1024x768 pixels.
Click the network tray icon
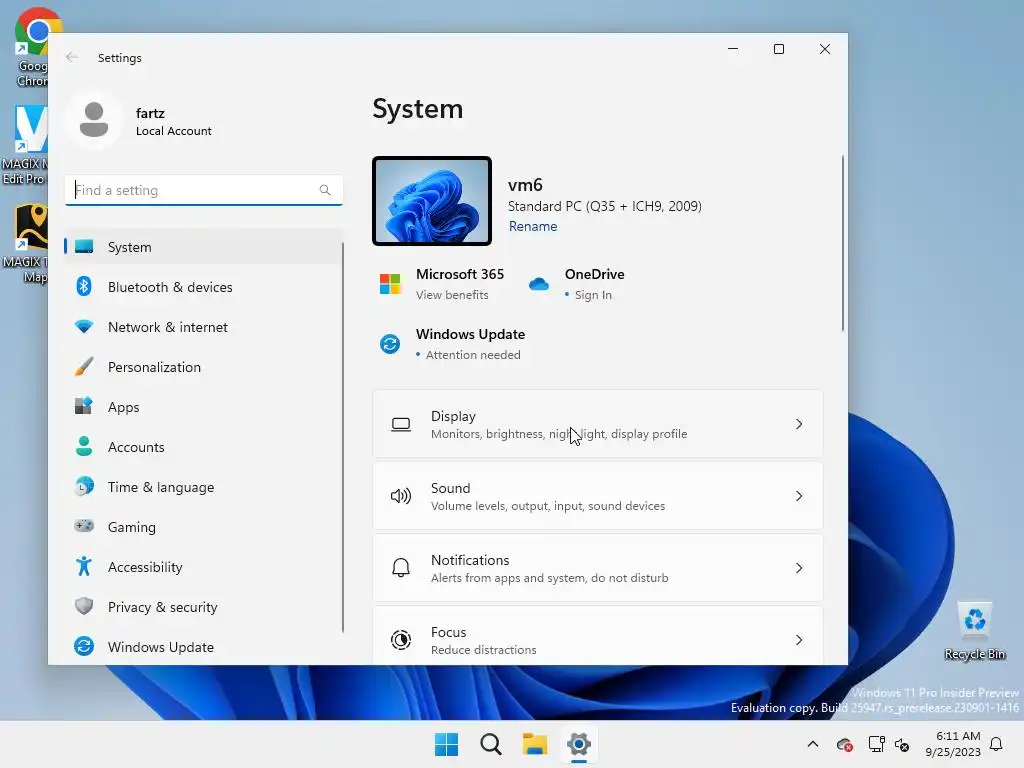point(876,744)
